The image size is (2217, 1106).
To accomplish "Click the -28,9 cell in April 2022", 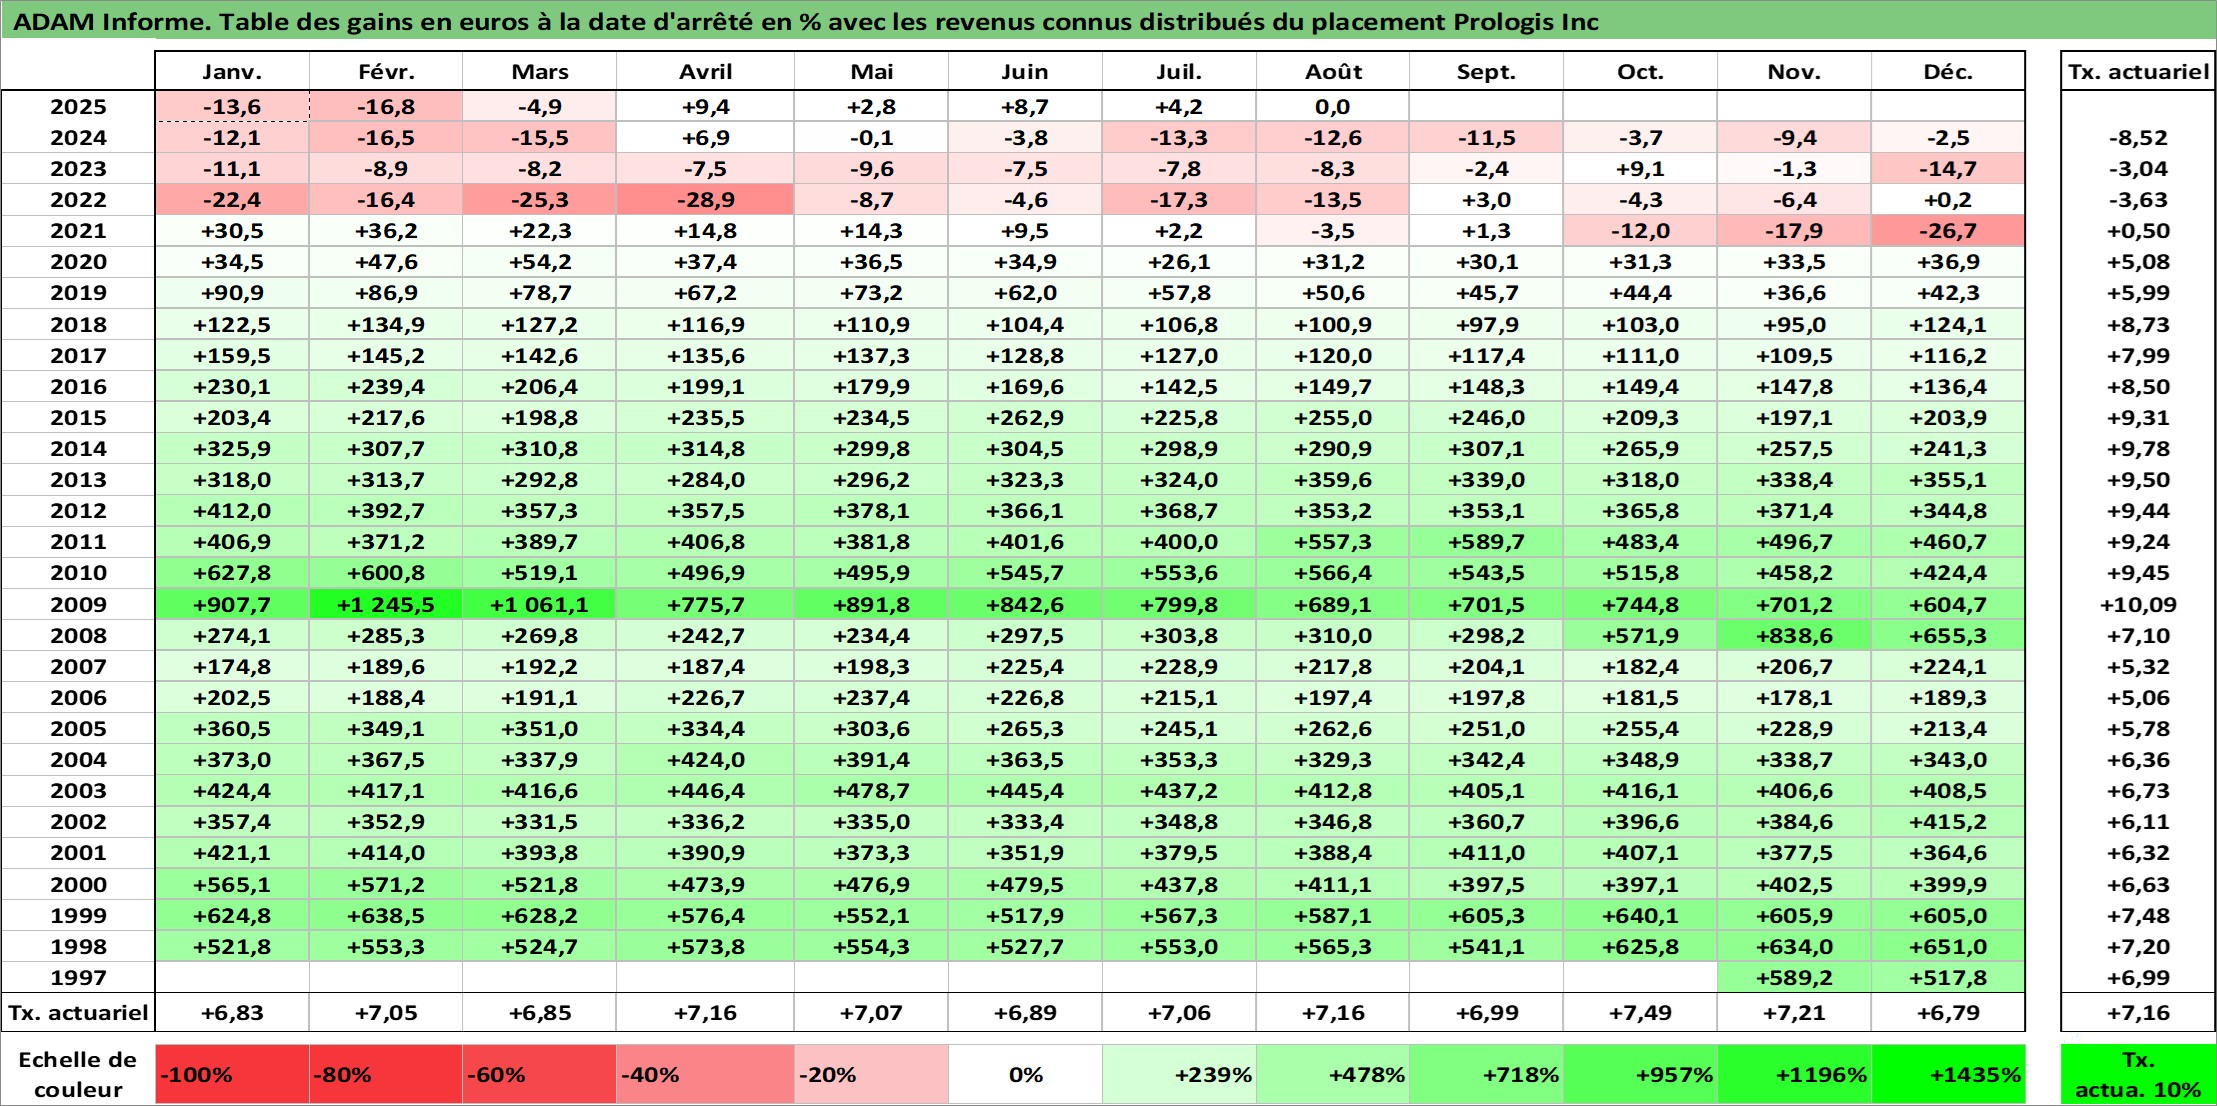I will click(x=705, y=200).
